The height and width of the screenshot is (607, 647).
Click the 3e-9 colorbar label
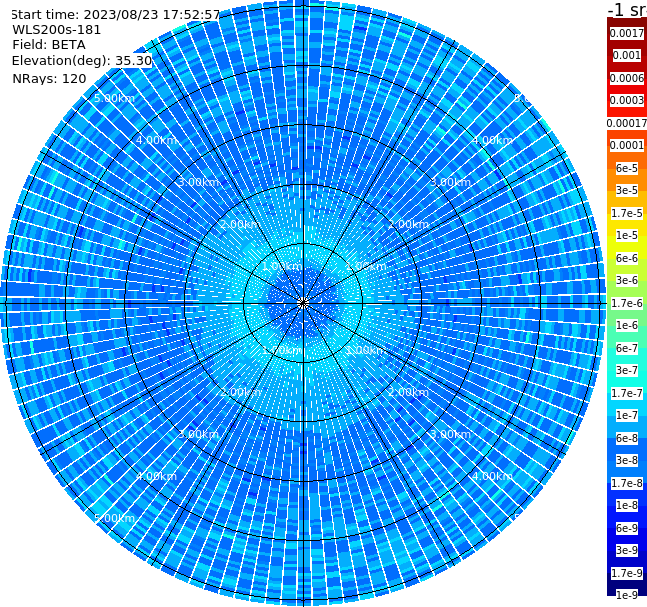[627, 550]
